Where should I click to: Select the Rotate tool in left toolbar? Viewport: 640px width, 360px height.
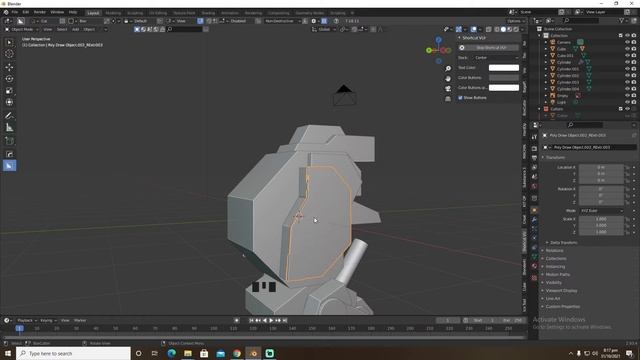(9, 79)
